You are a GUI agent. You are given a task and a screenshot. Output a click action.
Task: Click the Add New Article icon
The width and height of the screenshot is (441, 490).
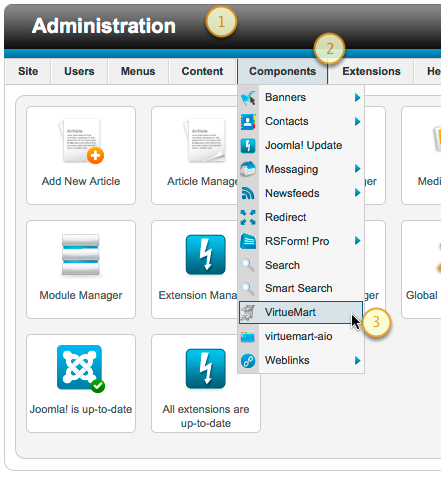81,141
